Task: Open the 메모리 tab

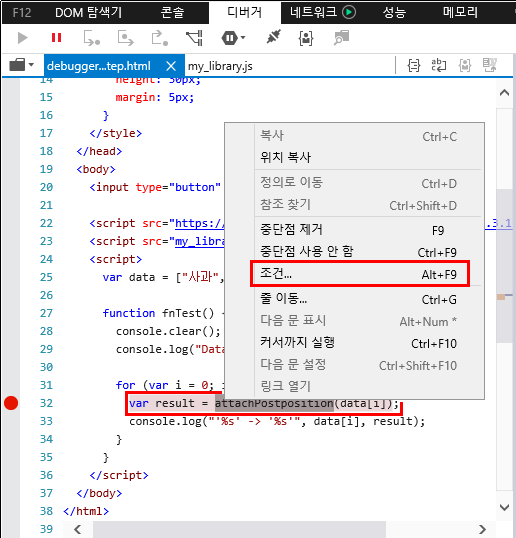Action: [460, 13]
